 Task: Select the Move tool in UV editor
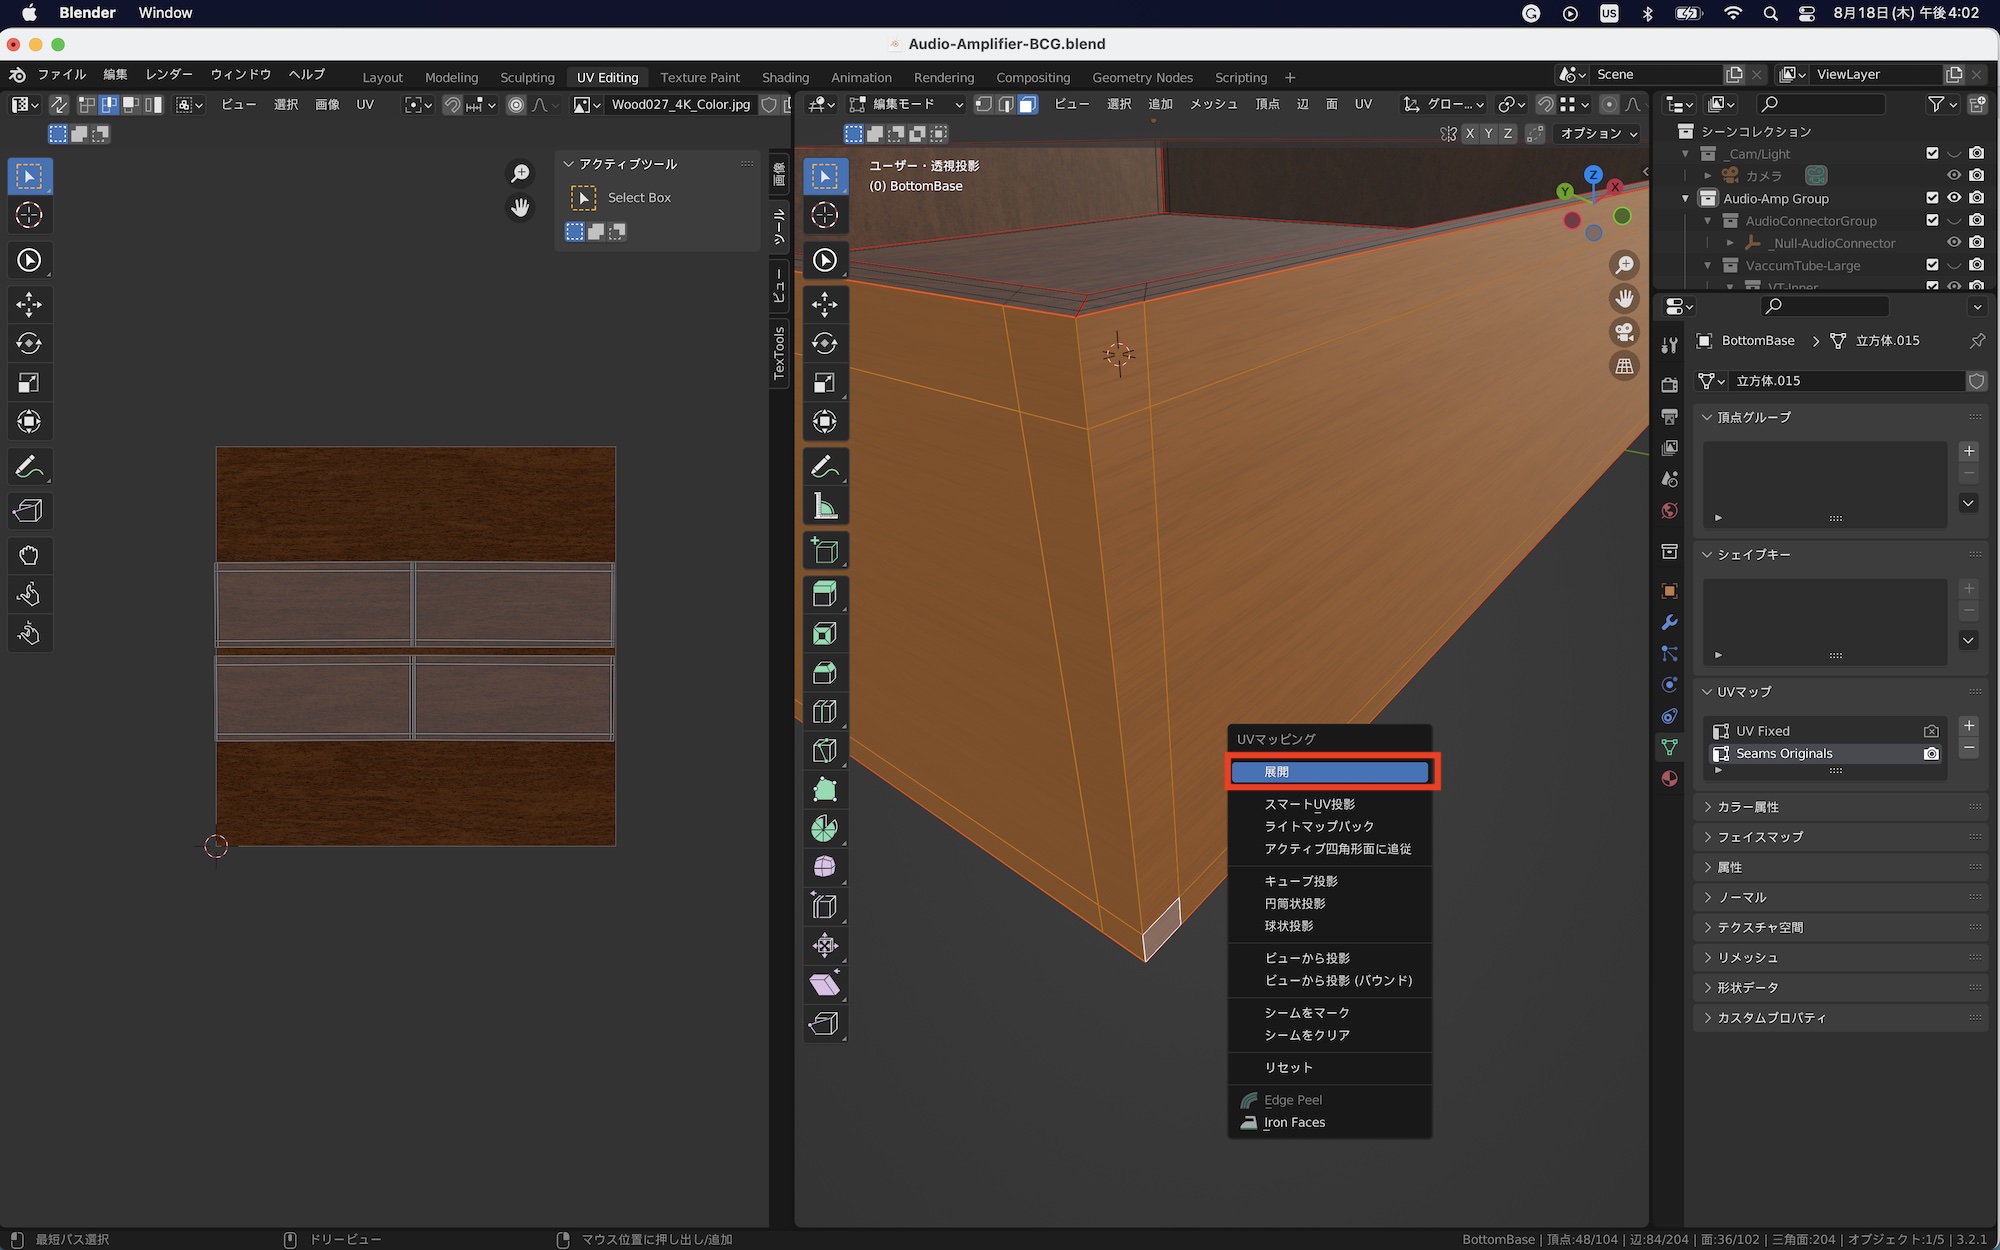tap(29, 304)
